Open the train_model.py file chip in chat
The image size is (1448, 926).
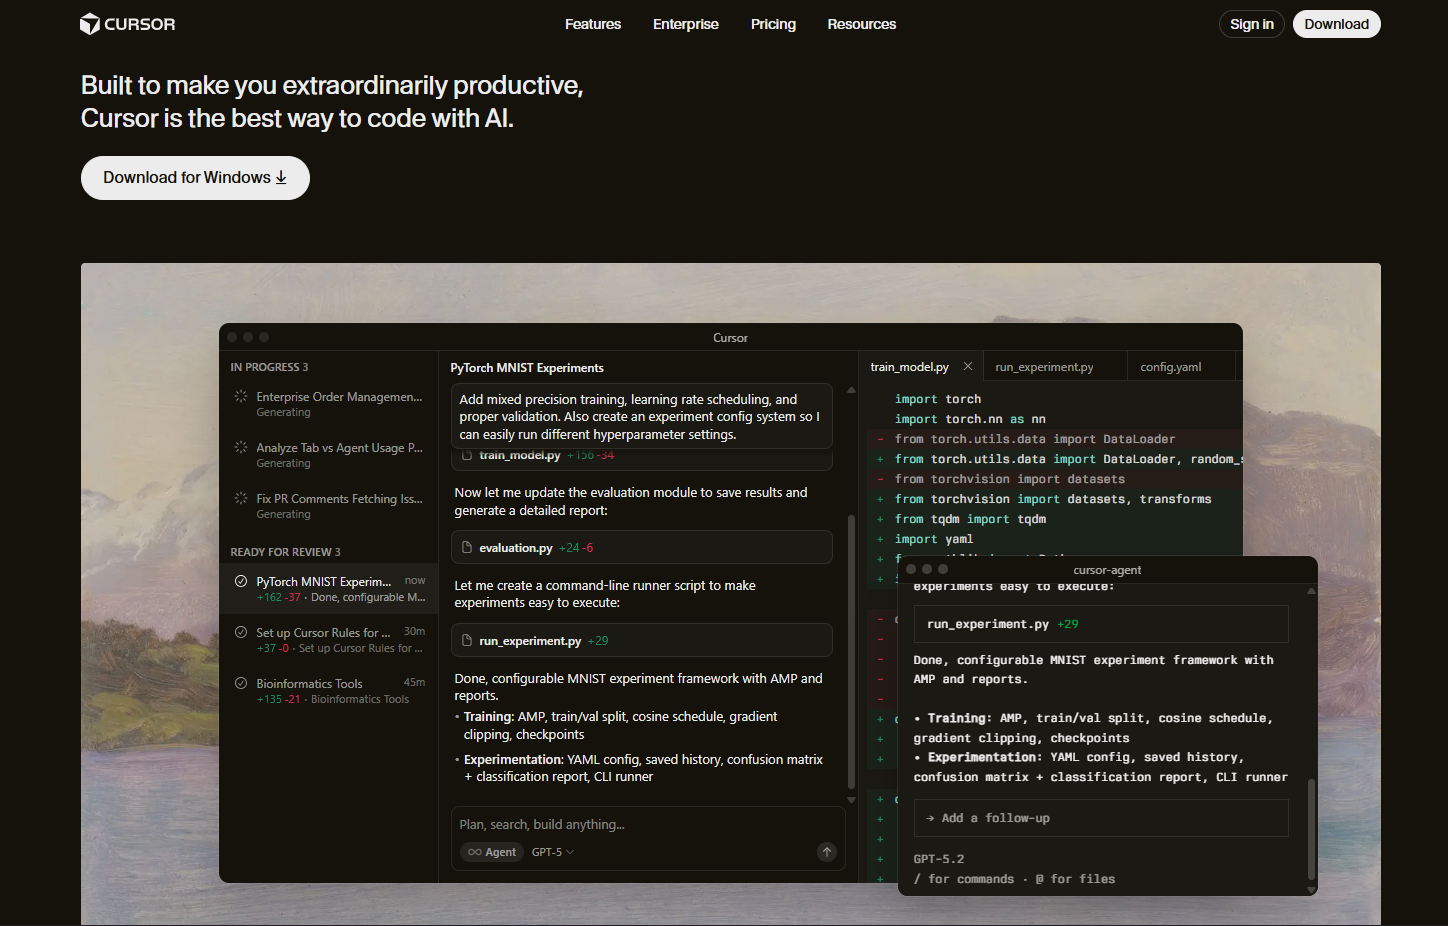point(641,458)
